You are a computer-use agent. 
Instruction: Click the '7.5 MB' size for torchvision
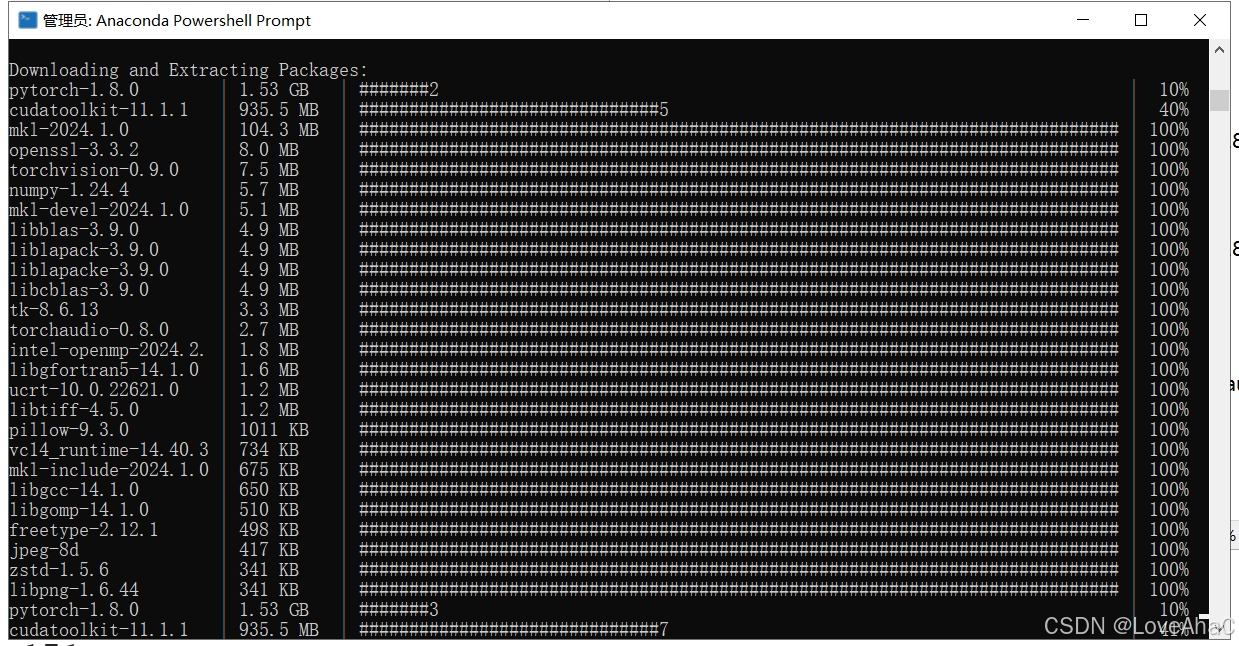[x=269, y=170]
